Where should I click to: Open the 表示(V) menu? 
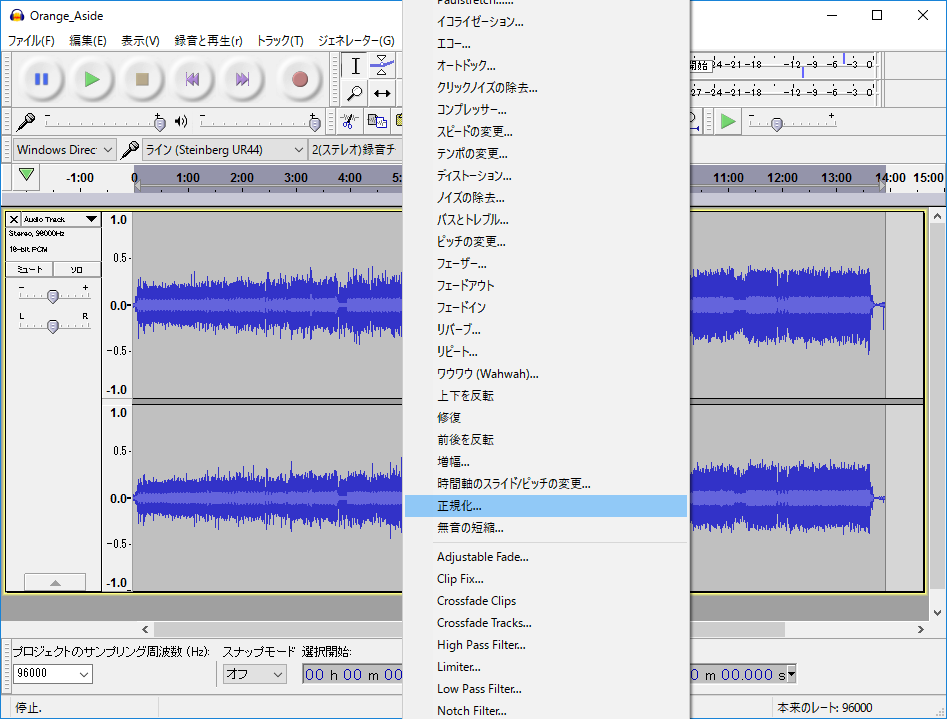point(140,40)
